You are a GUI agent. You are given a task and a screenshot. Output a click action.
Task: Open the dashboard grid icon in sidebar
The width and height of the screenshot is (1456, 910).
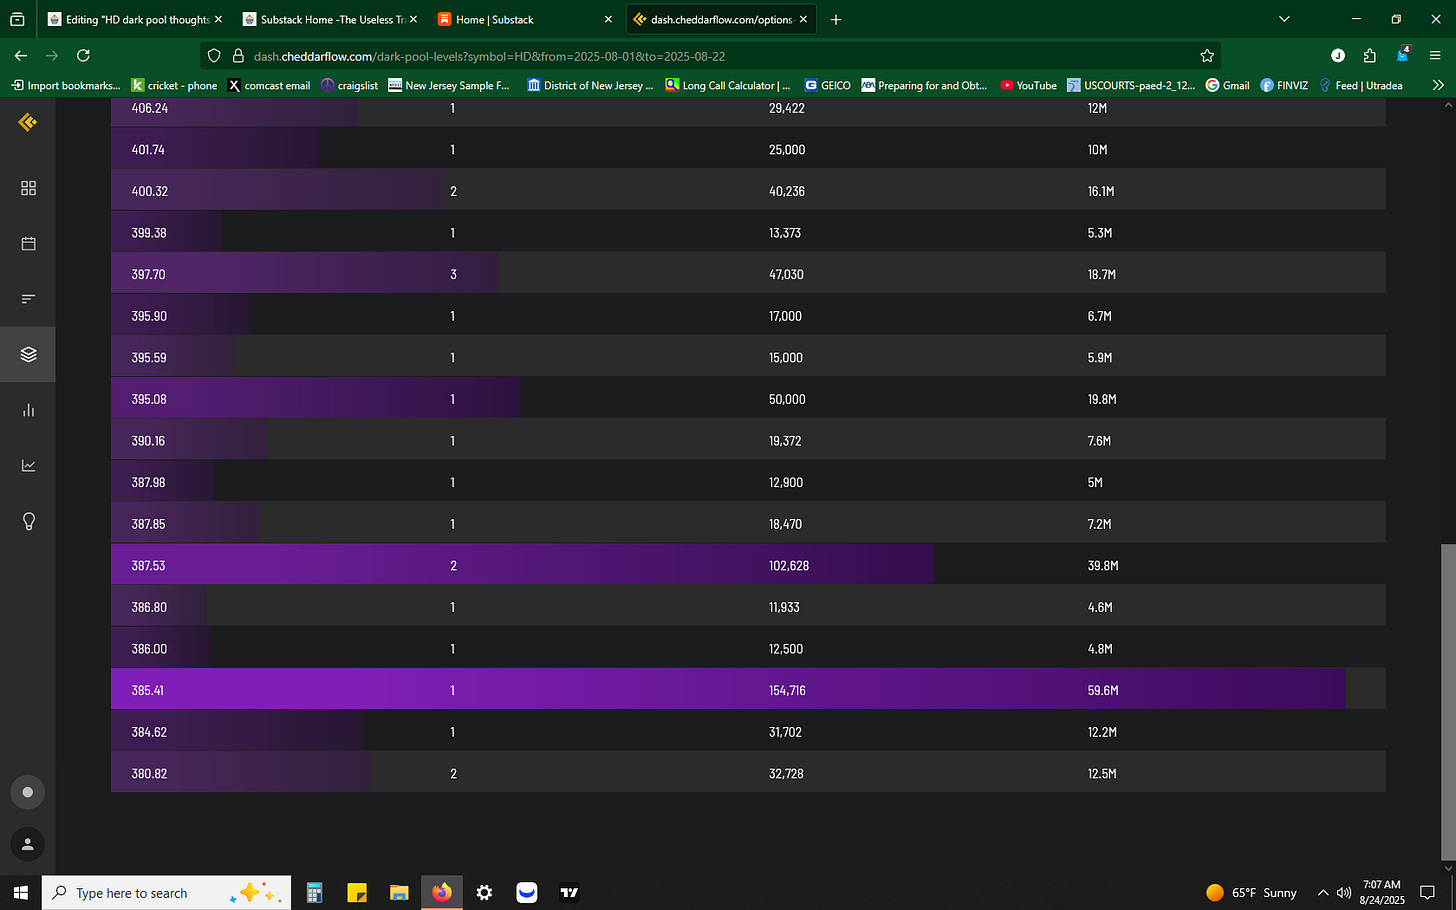28,188
